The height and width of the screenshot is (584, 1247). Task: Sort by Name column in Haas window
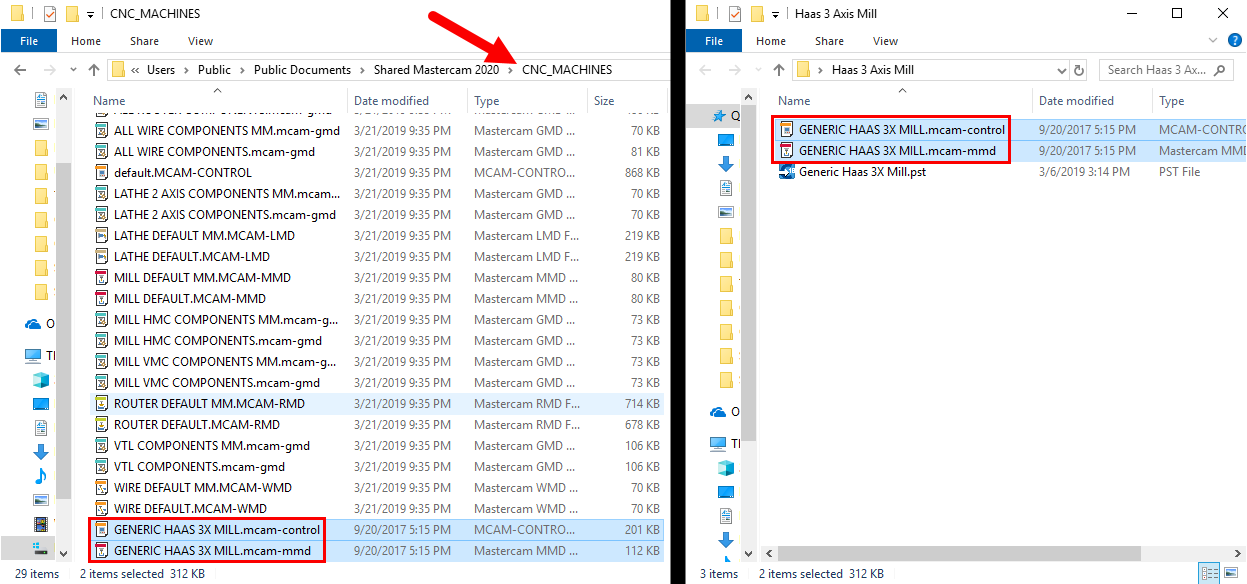point(795,101)
